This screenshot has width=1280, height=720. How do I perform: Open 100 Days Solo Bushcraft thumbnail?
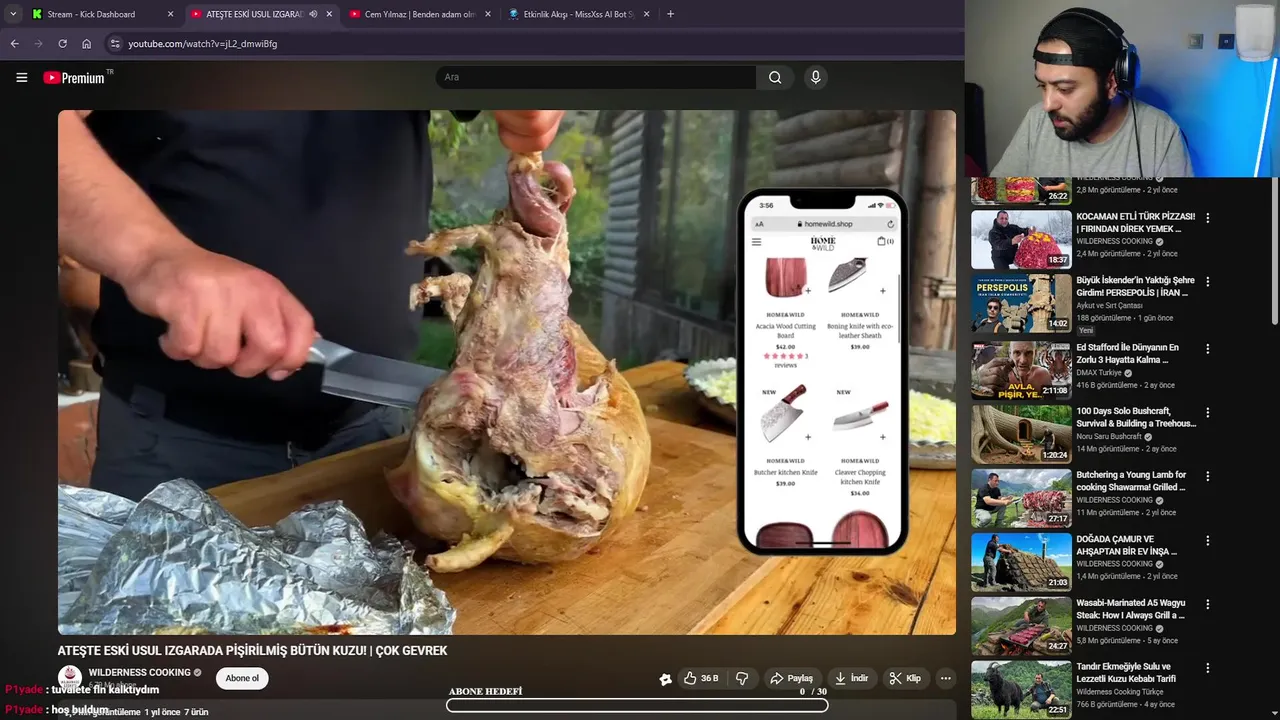[x=1021, y=434]
